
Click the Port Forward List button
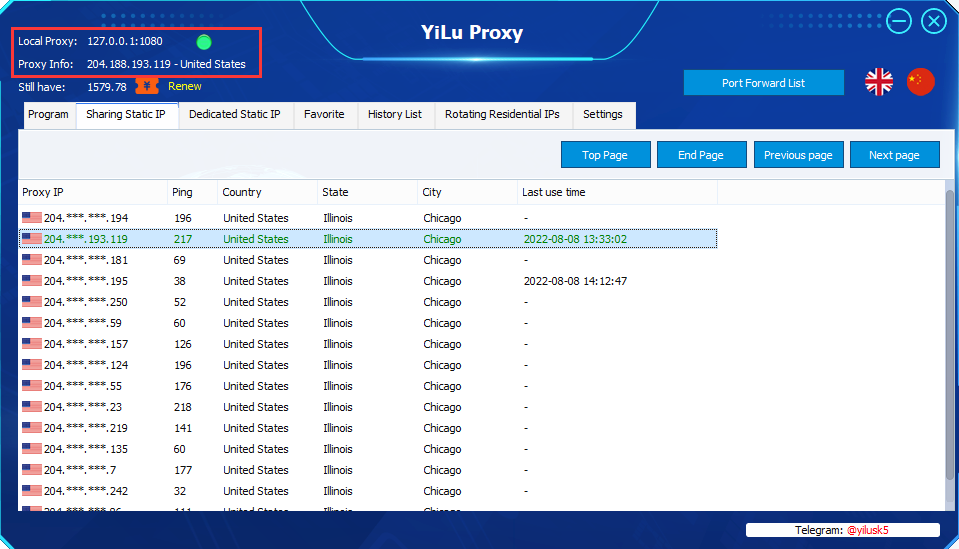point(763,83)
